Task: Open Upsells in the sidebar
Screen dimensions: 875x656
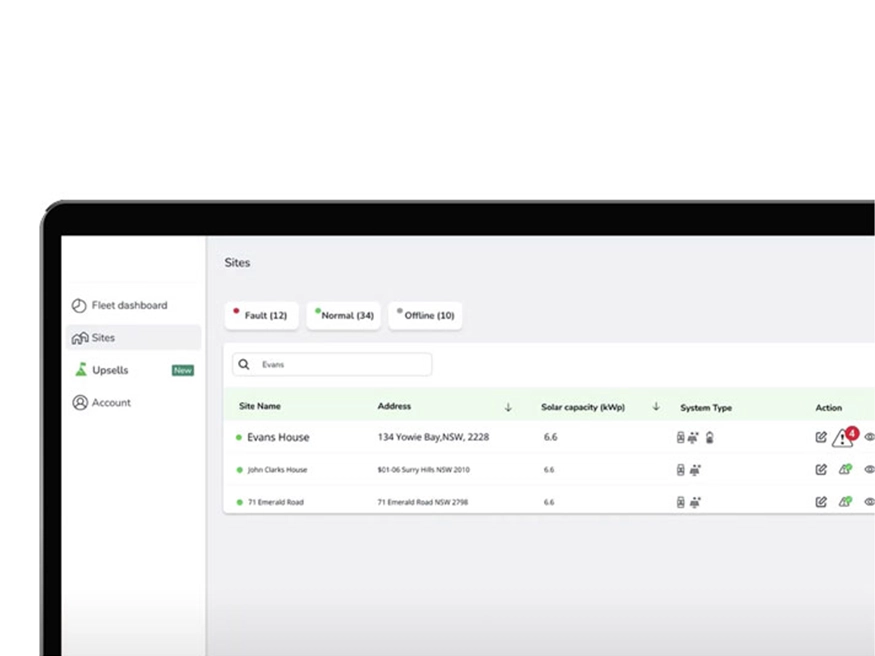Action: pos(110,370)
